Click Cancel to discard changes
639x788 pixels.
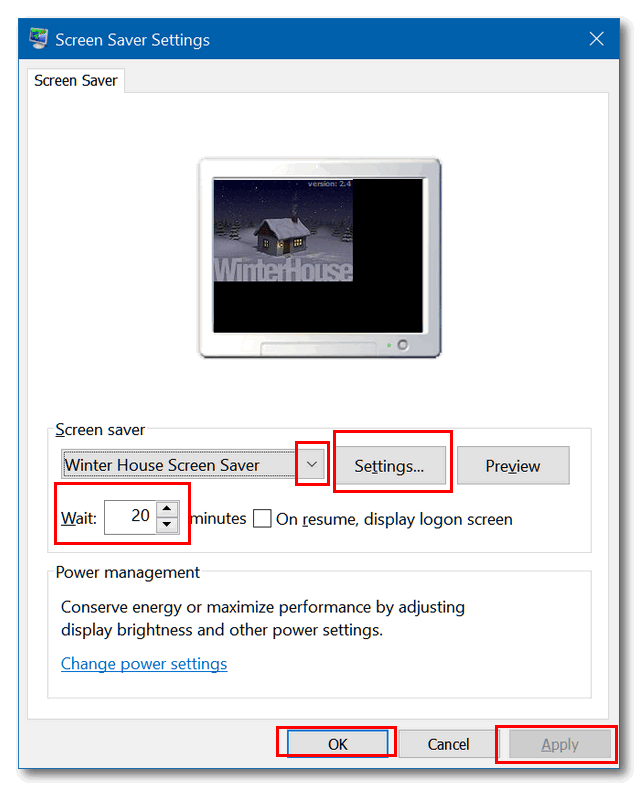(448, 744)
